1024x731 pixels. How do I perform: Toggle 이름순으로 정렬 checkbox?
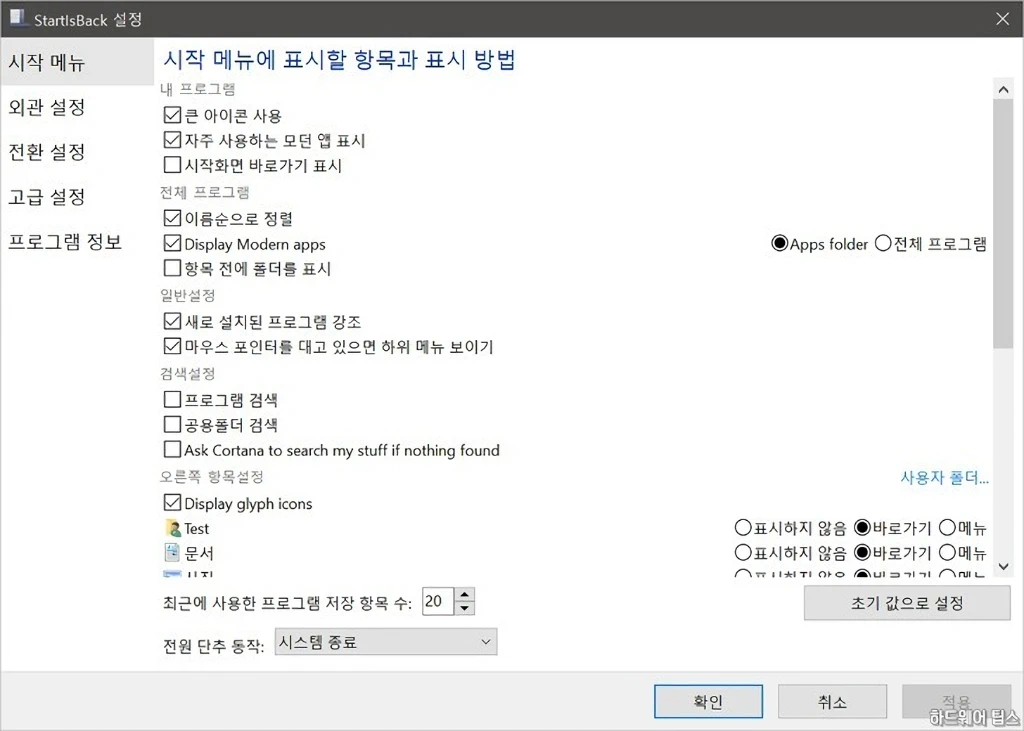click(172, 218)
